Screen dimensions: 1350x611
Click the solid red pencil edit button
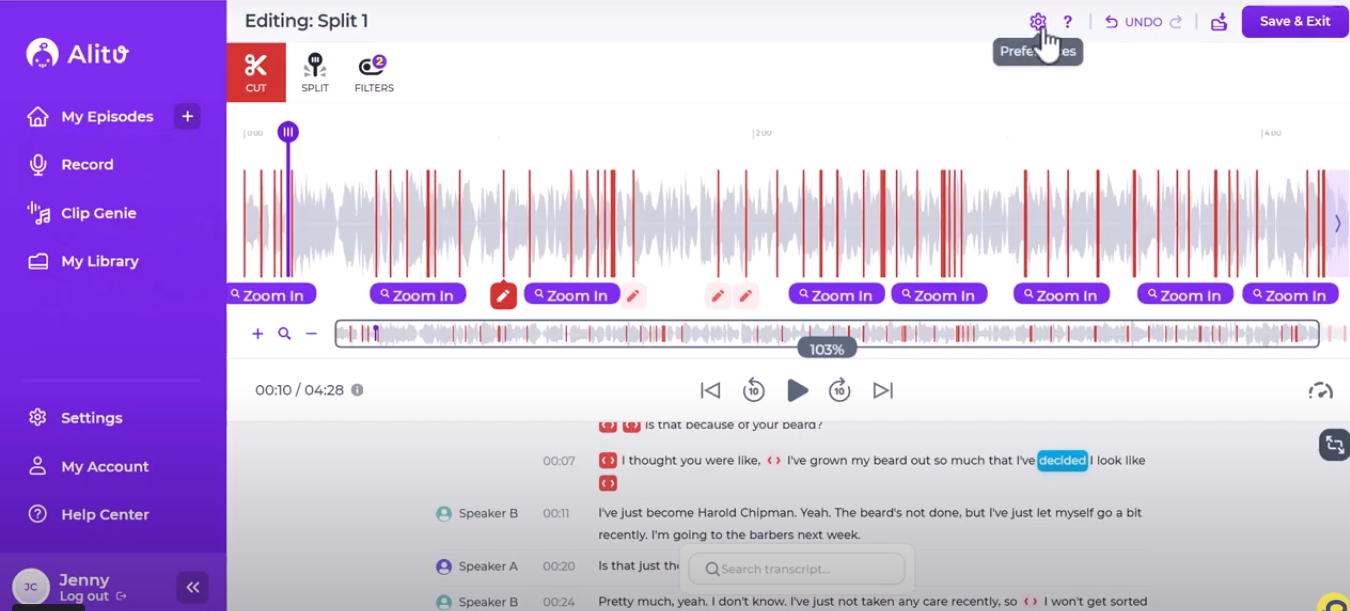pos(503,295)
